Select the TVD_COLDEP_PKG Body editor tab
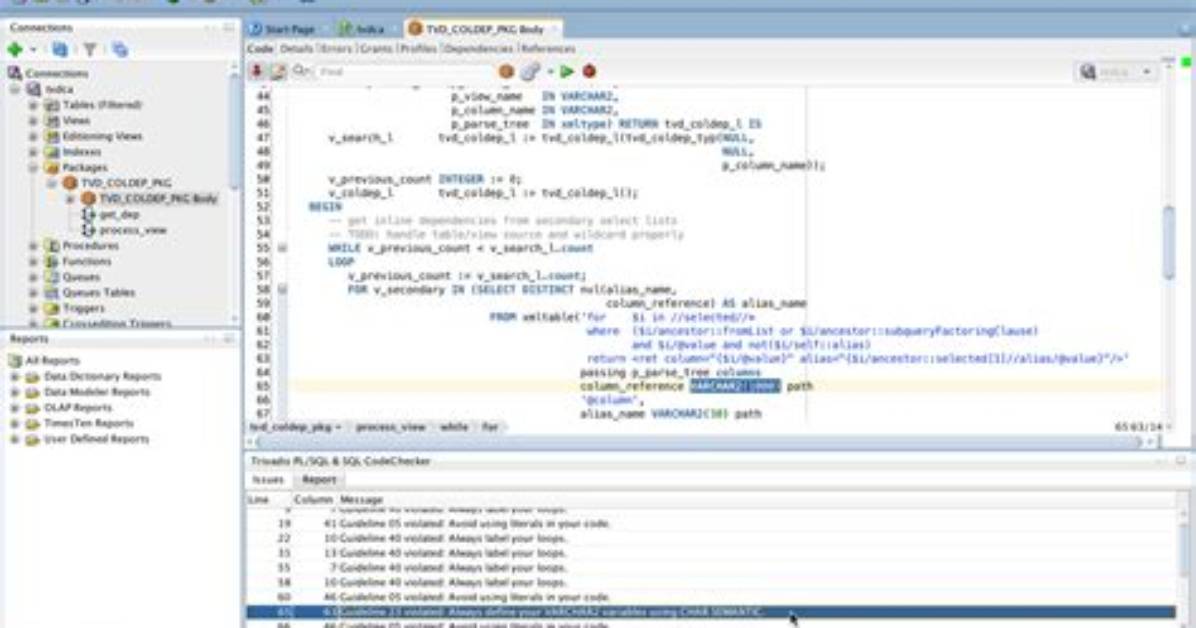Viewport: 1196px width, 628px height. tap(484, 29)
